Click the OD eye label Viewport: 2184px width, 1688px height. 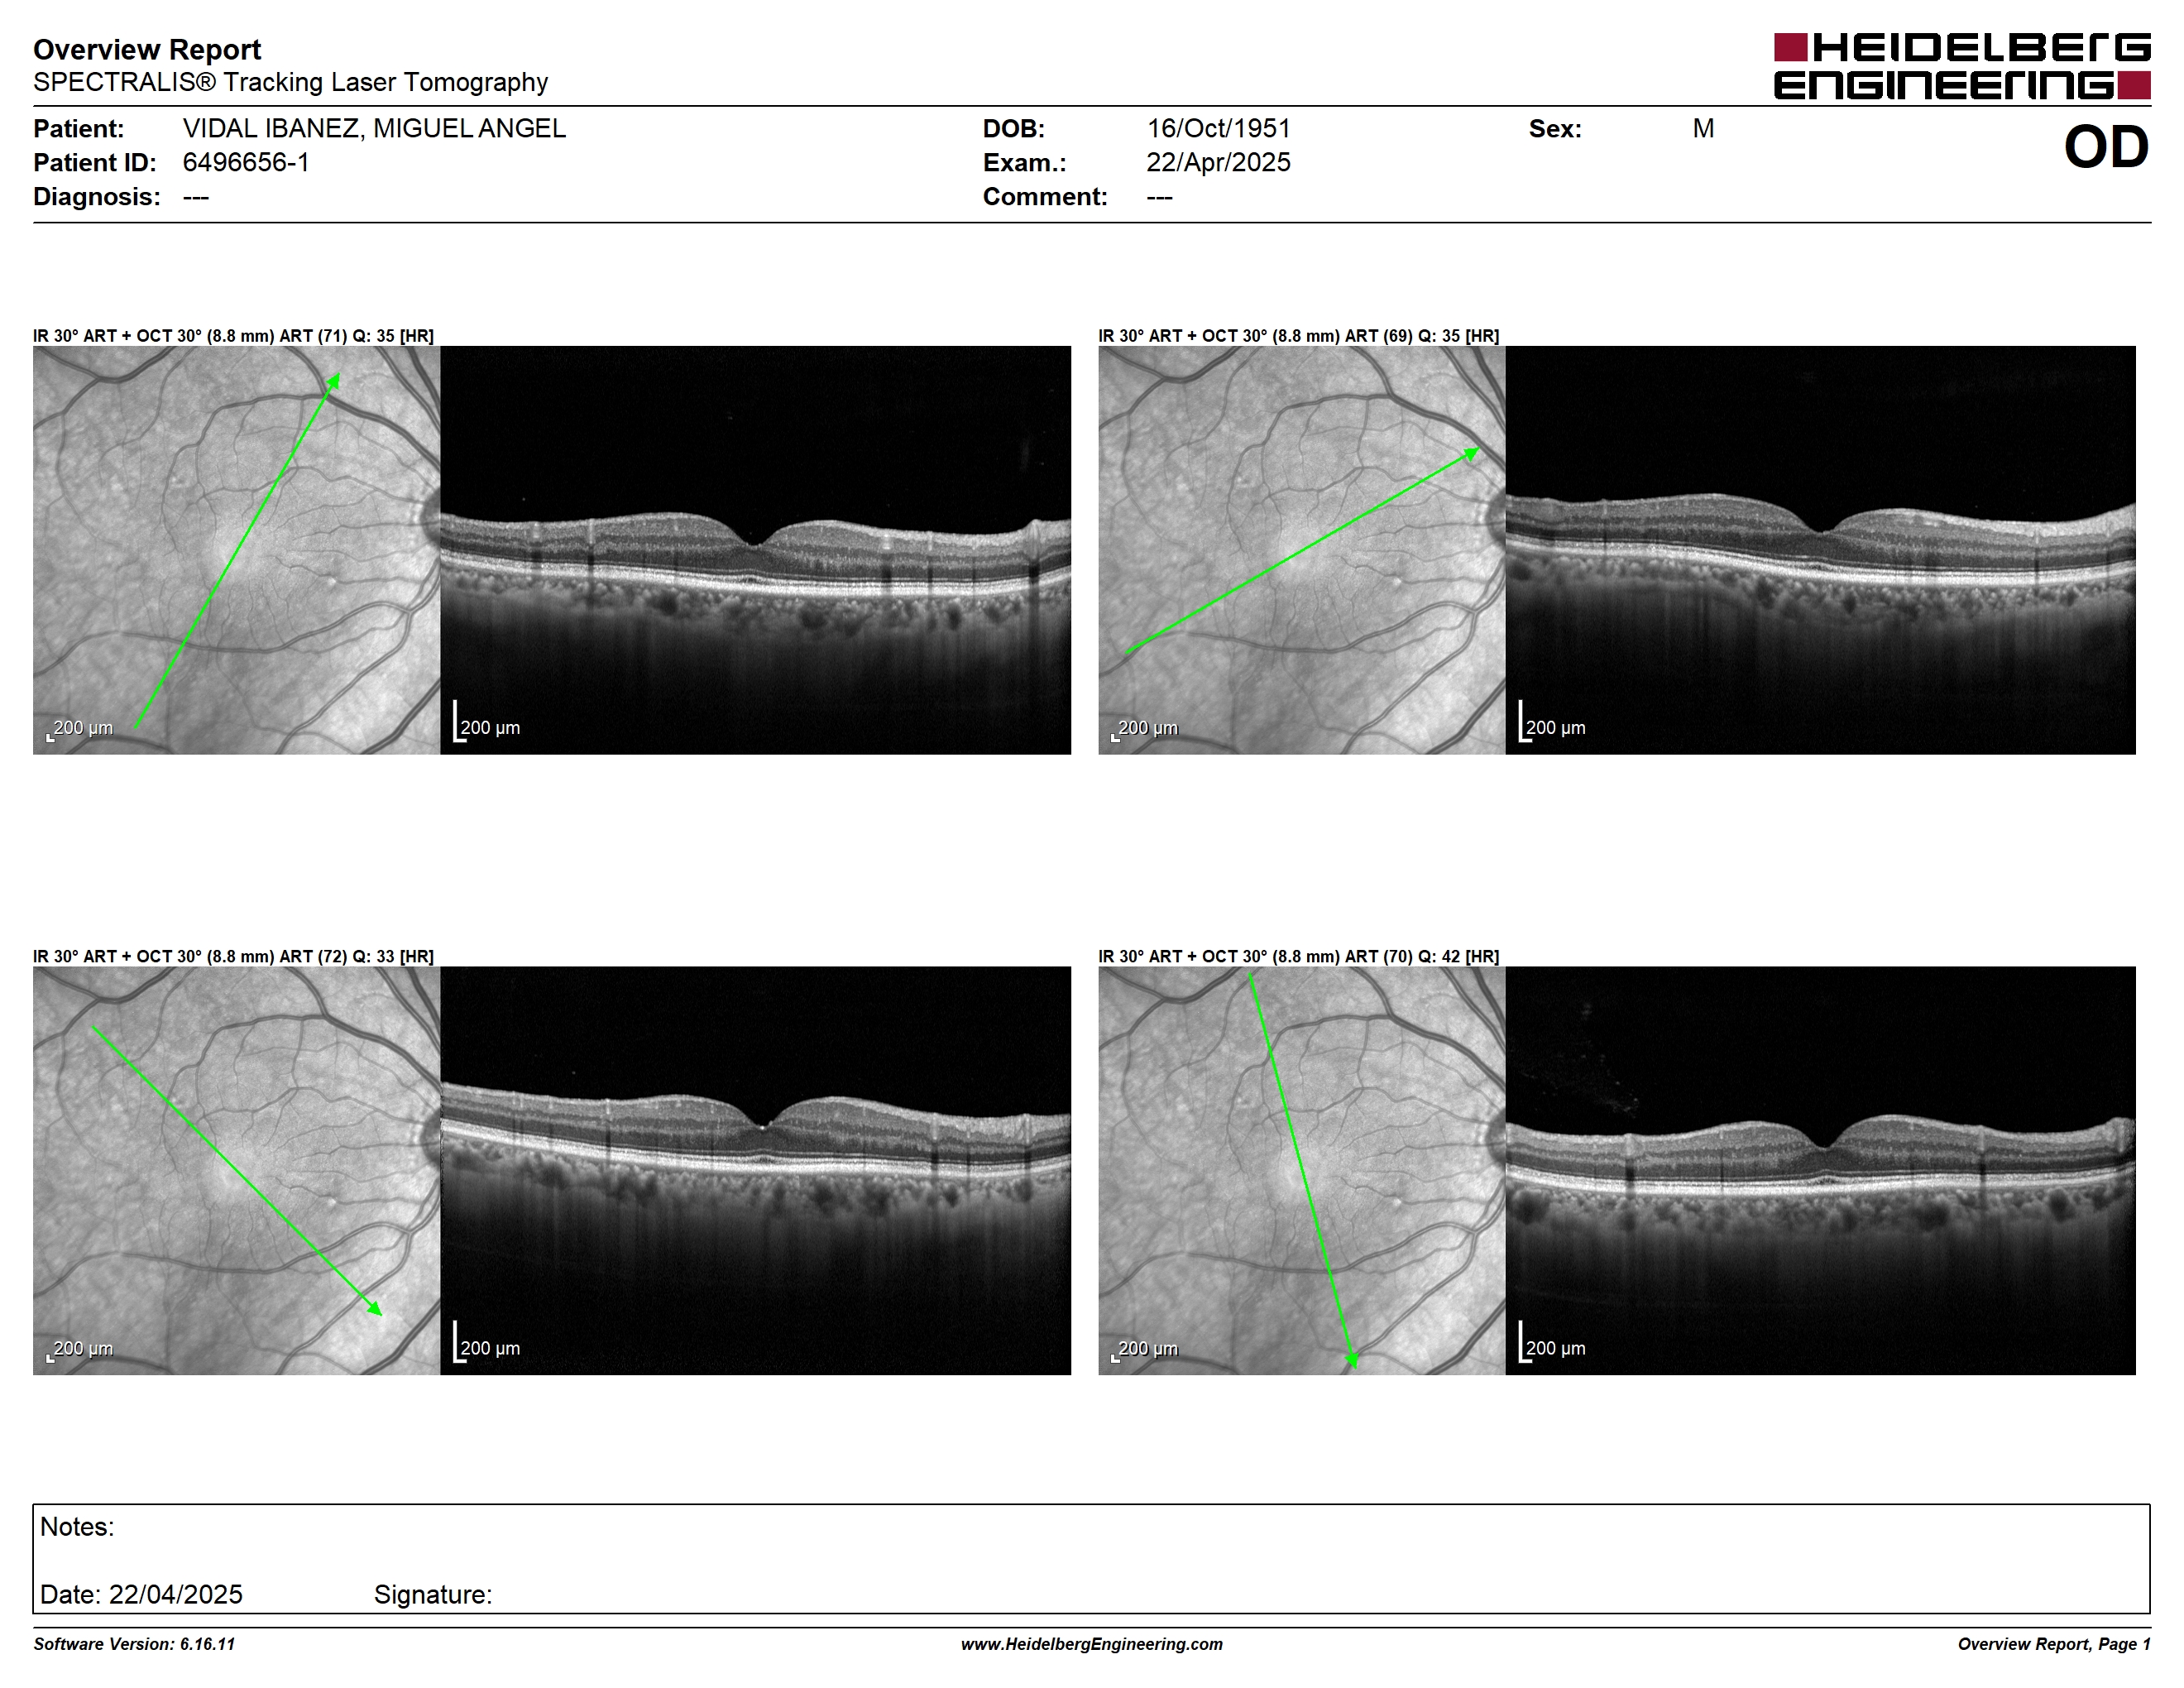(2106, 147)
